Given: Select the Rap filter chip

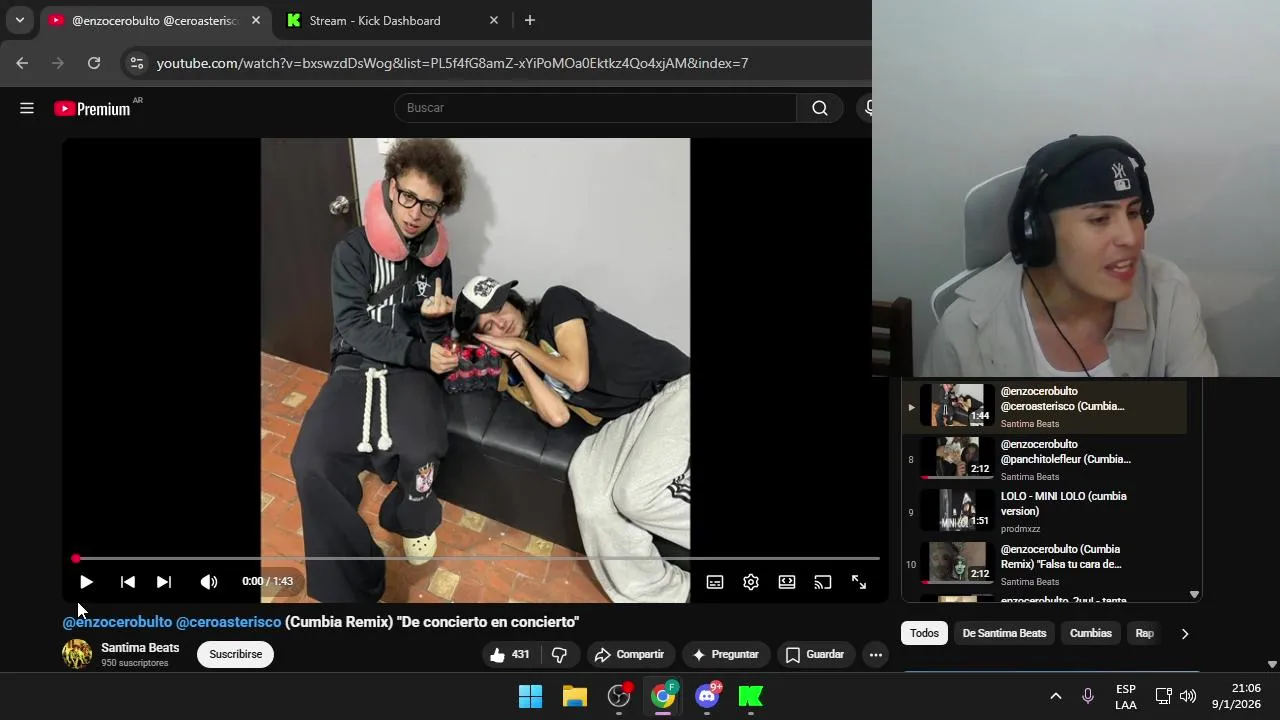Looking at the screenshot, I should [x=1145, y=633].
